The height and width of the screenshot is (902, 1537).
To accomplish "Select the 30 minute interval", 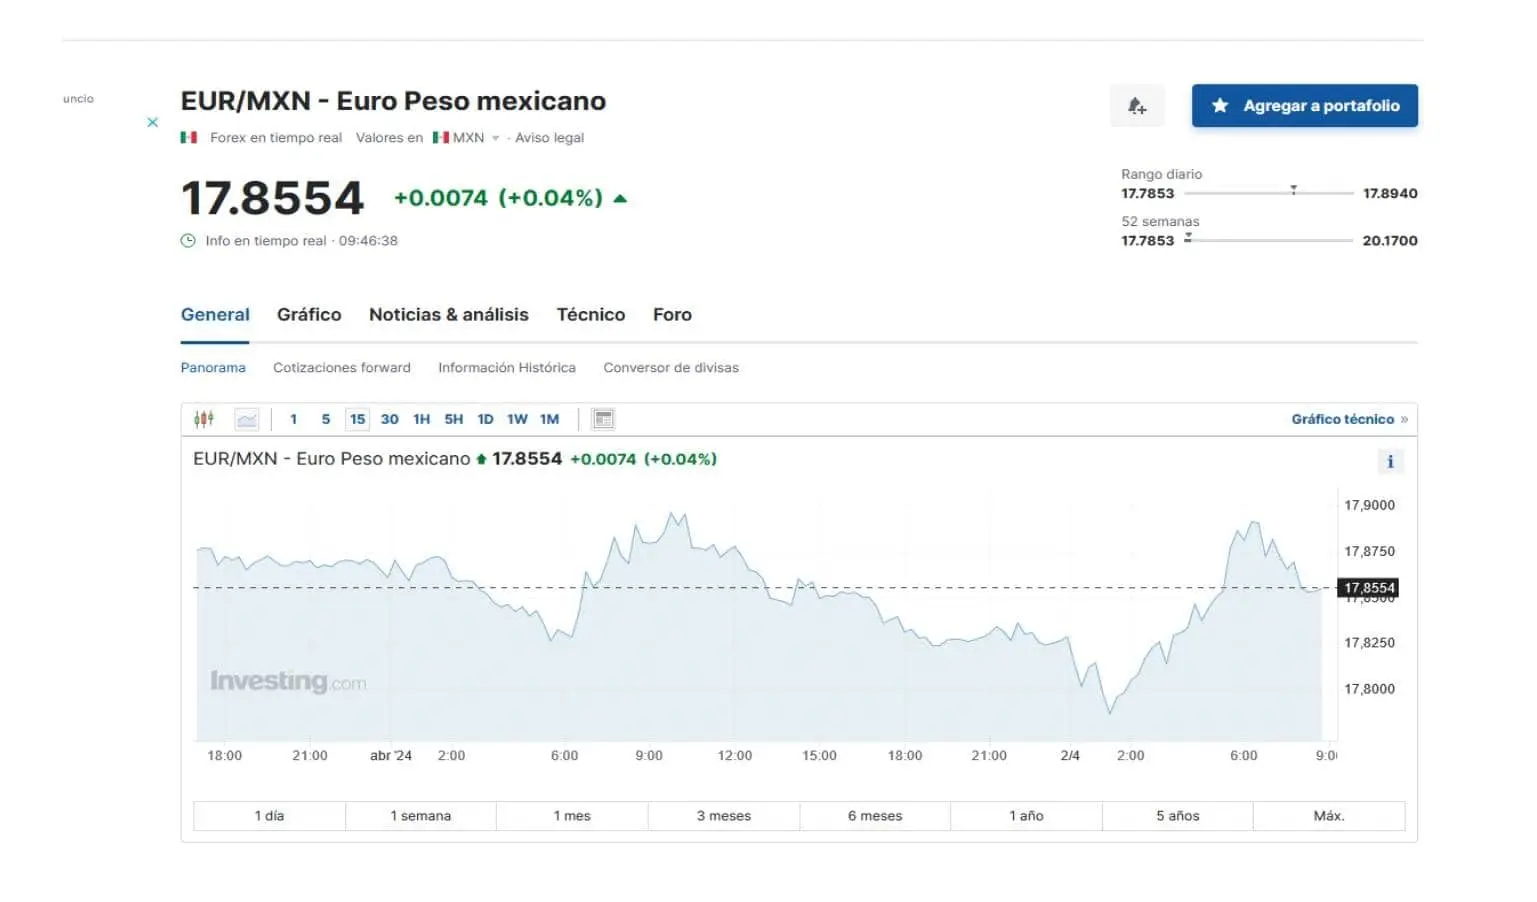I will (x=389, y=419).
